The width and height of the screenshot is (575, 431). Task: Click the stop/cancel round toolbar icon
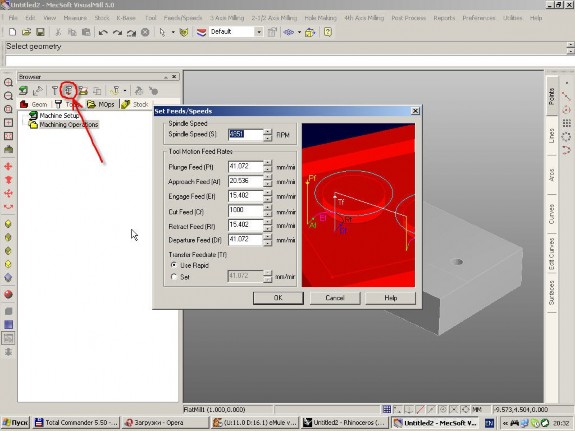pos(145,32)
